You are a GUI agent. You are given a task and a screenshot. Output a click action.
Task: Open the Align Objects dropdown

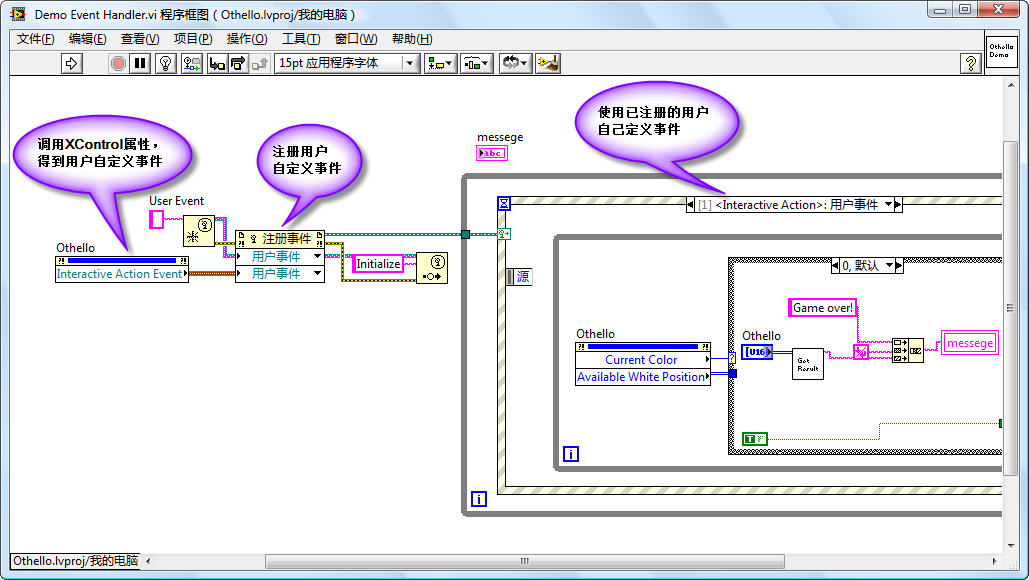[x=440, y=63]
